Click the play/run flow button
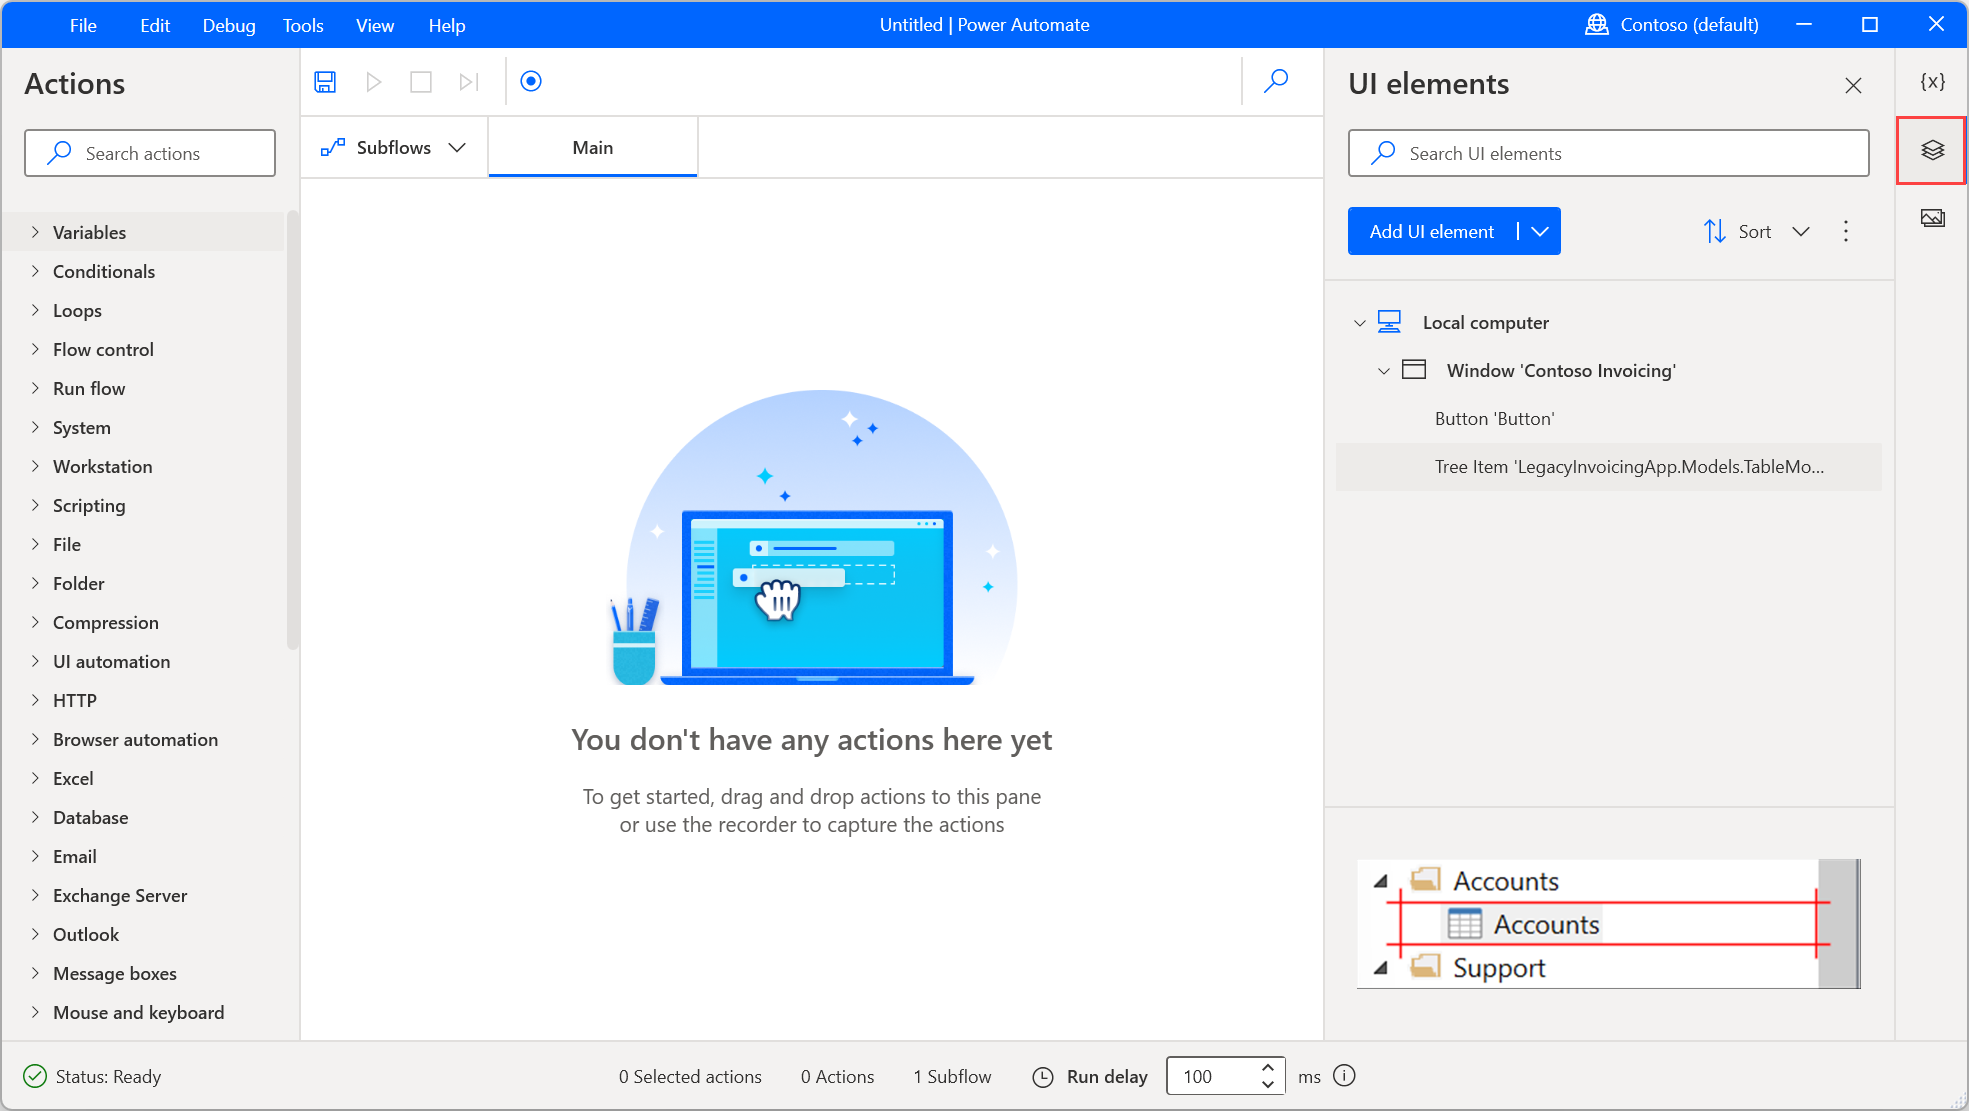 click(x=373, y=81)
